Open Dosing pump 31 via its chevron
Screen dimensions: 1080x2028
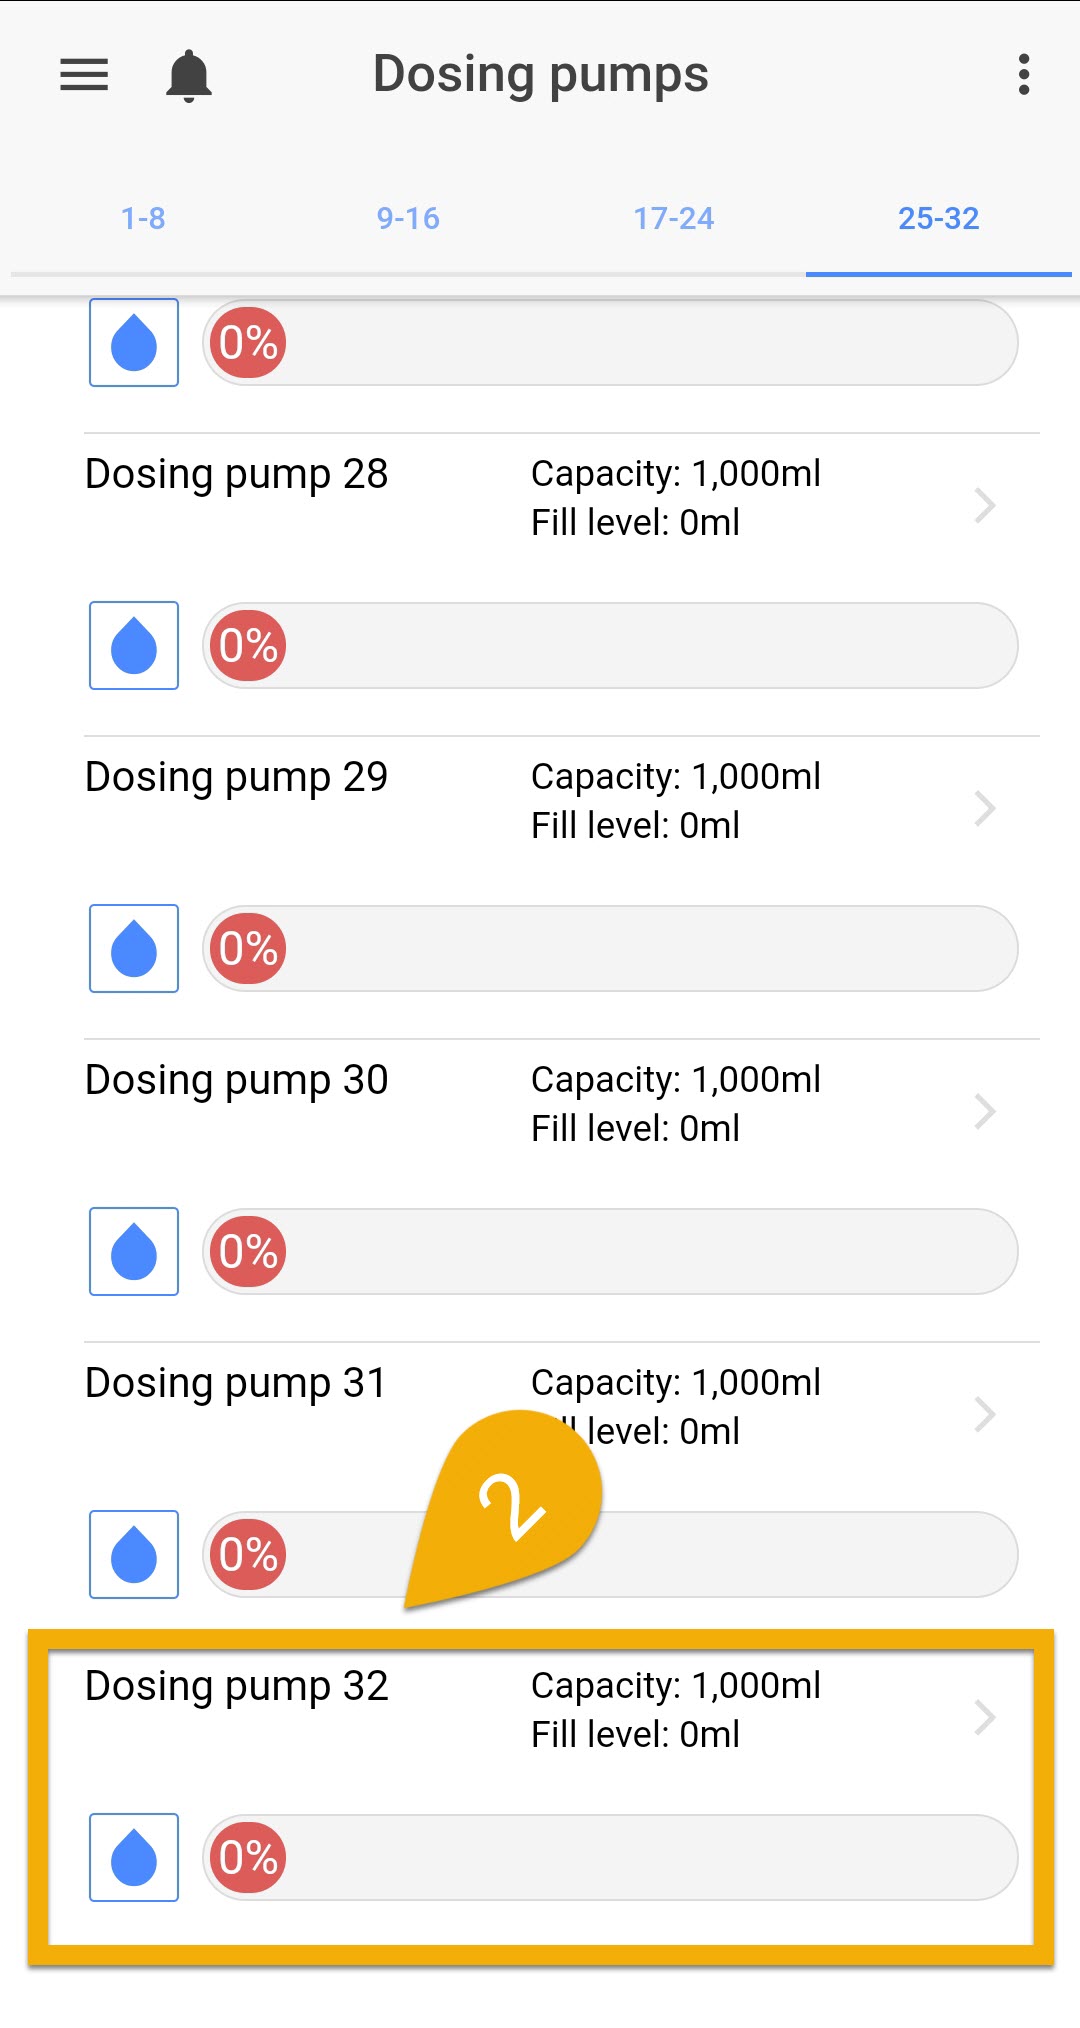[x=985, y=1414]
